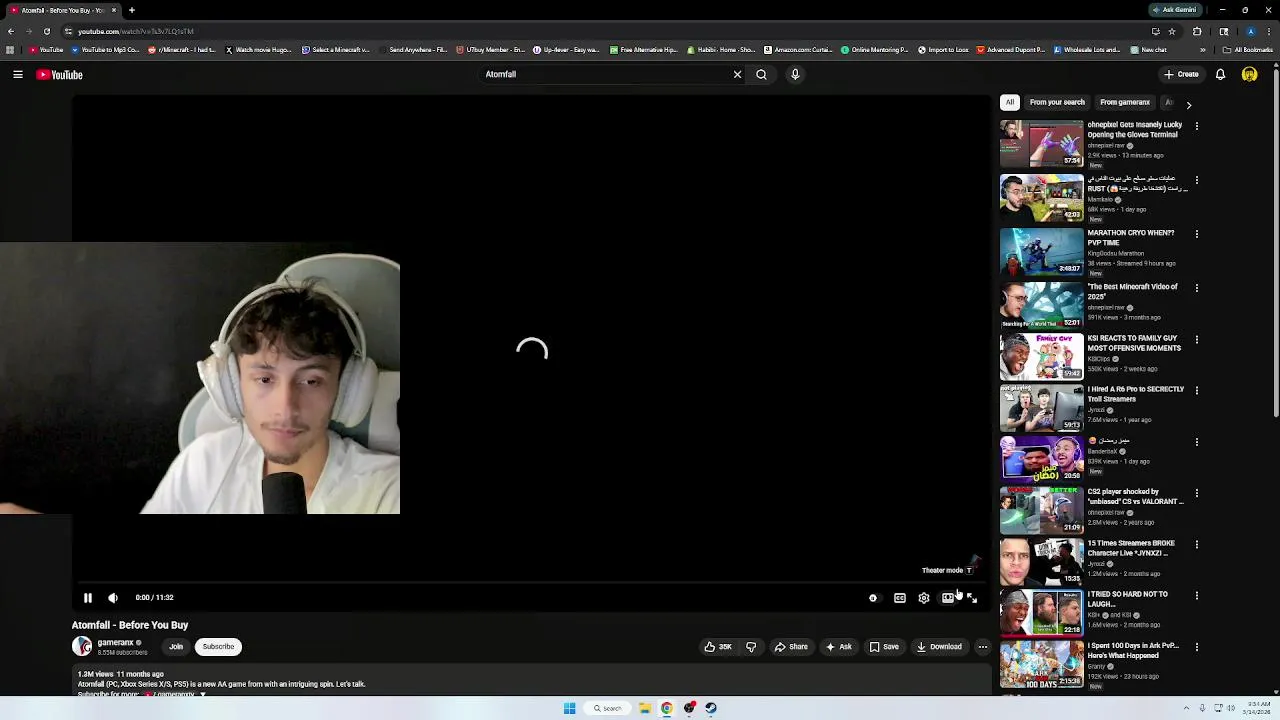Viewport: 1280px width, 720px height.
Task: Open MARATHON CRYO WHEN thumbnail
Action: pos(1041,251)
